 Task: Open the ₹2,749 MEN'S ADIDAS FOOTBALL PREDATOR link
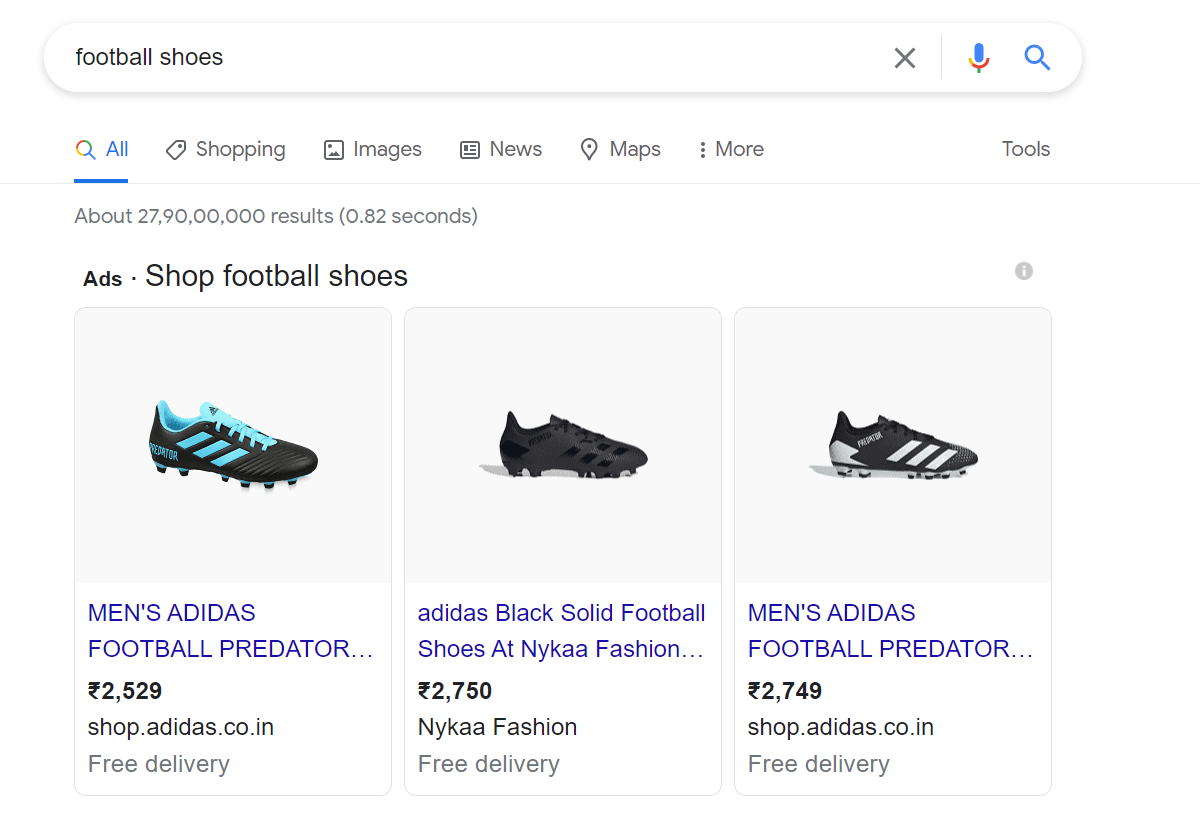[891, 631]
